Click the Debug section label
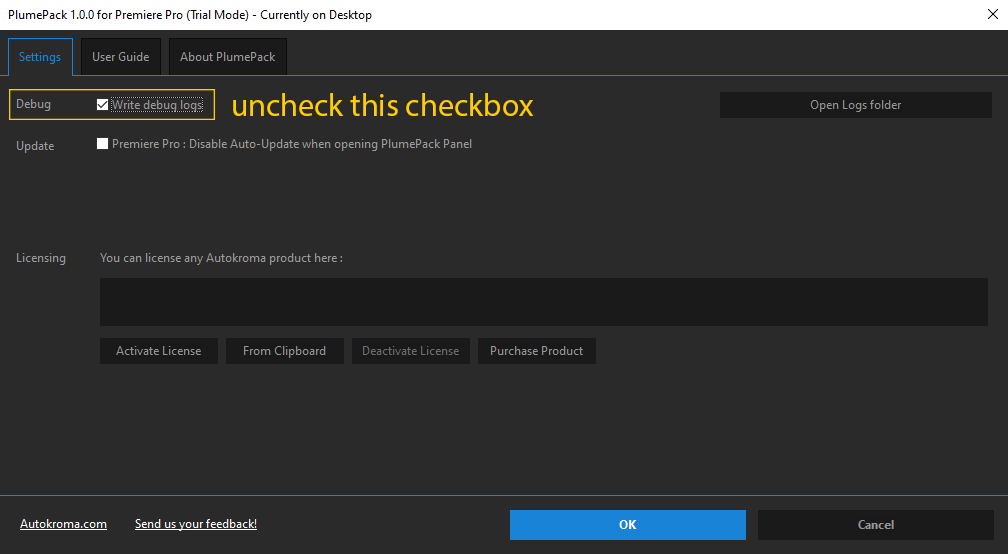The width and height of the screenshot is (1008, 554). [33, 104]
